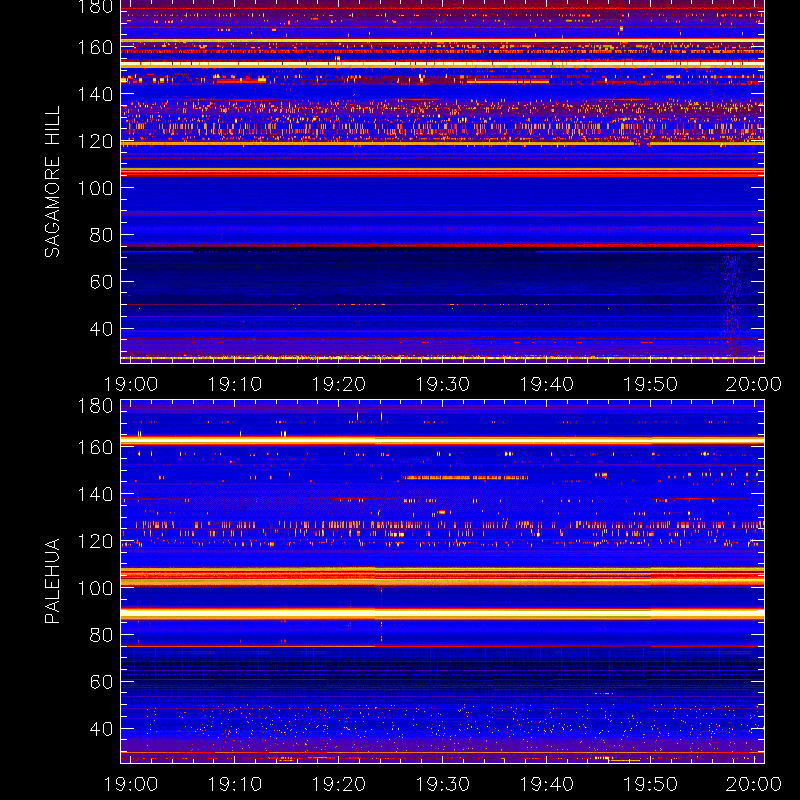Viewport: 800px width, 800px height.
Task: Select the 80 label on Palehua axis
Action: [101, 635]
